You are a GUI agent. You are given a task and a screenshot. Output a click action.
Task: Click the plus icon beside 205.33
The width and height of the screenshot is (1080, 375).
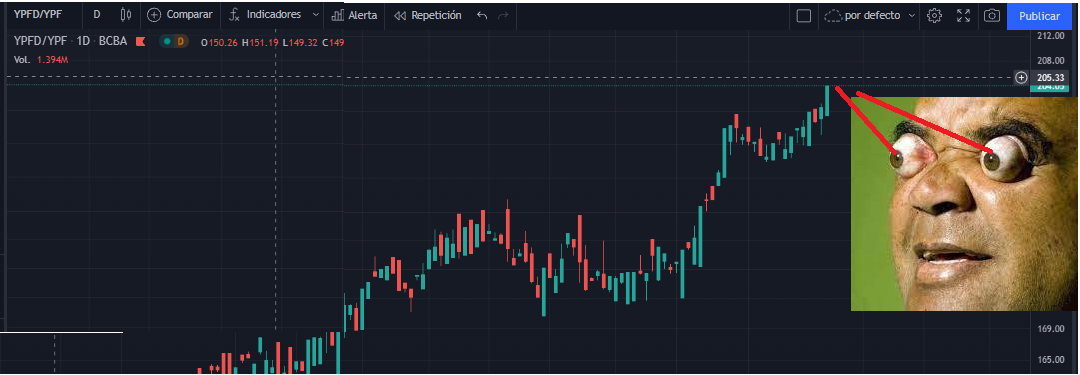coord(1021,77)
